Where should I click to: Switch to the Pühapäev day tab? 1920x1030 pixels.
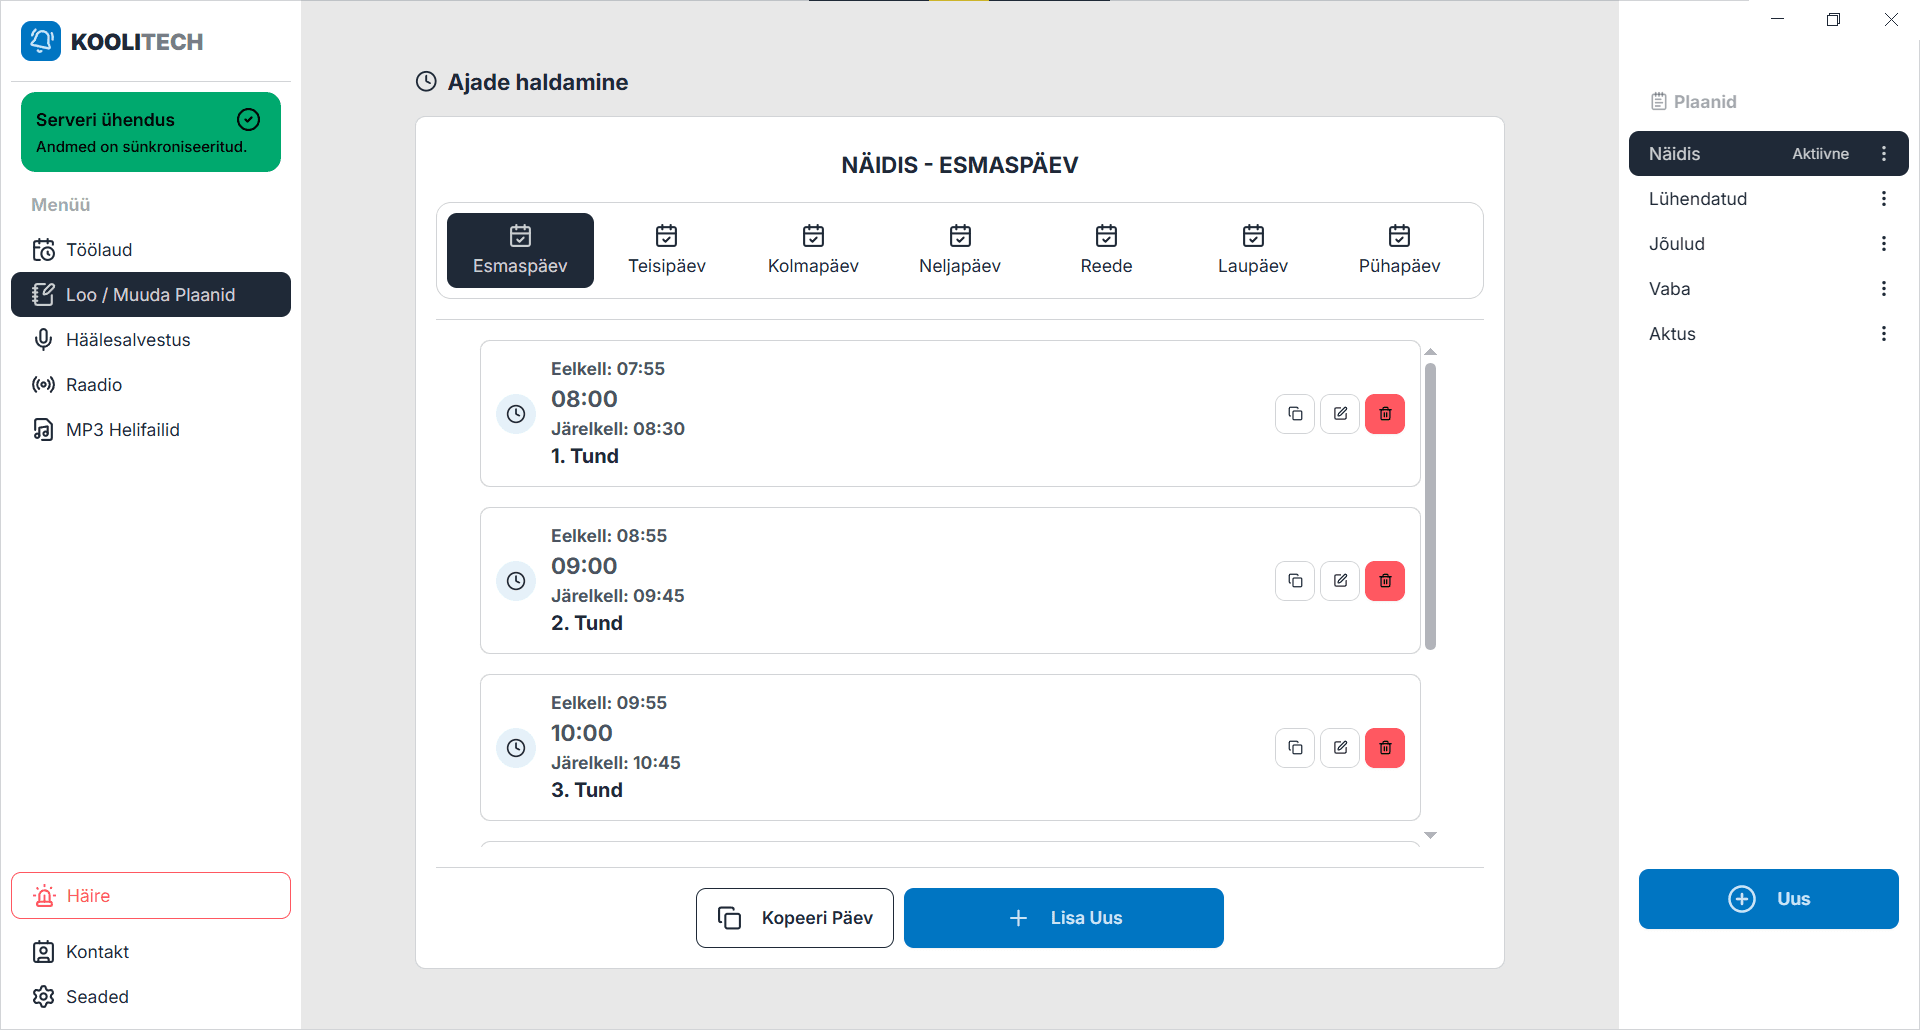pos(1399,250)
